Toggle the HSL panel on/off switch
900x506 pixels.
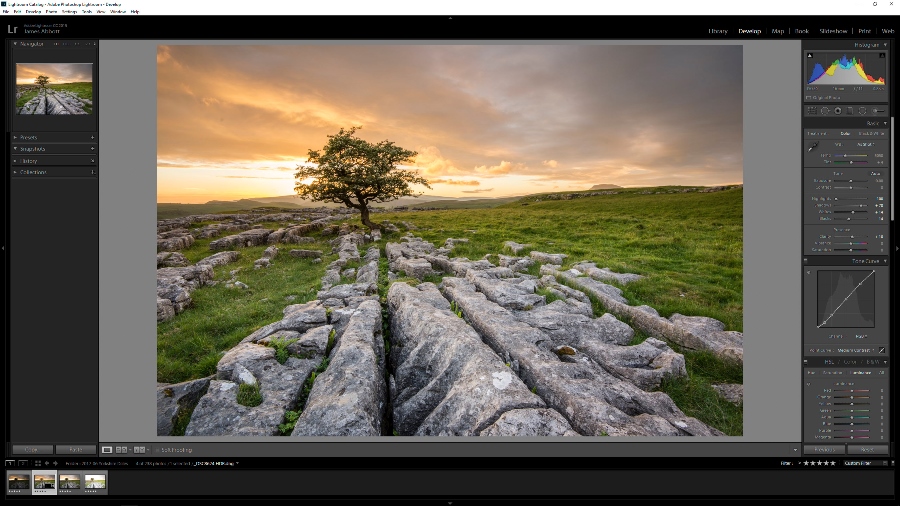(x=807, y=362)
